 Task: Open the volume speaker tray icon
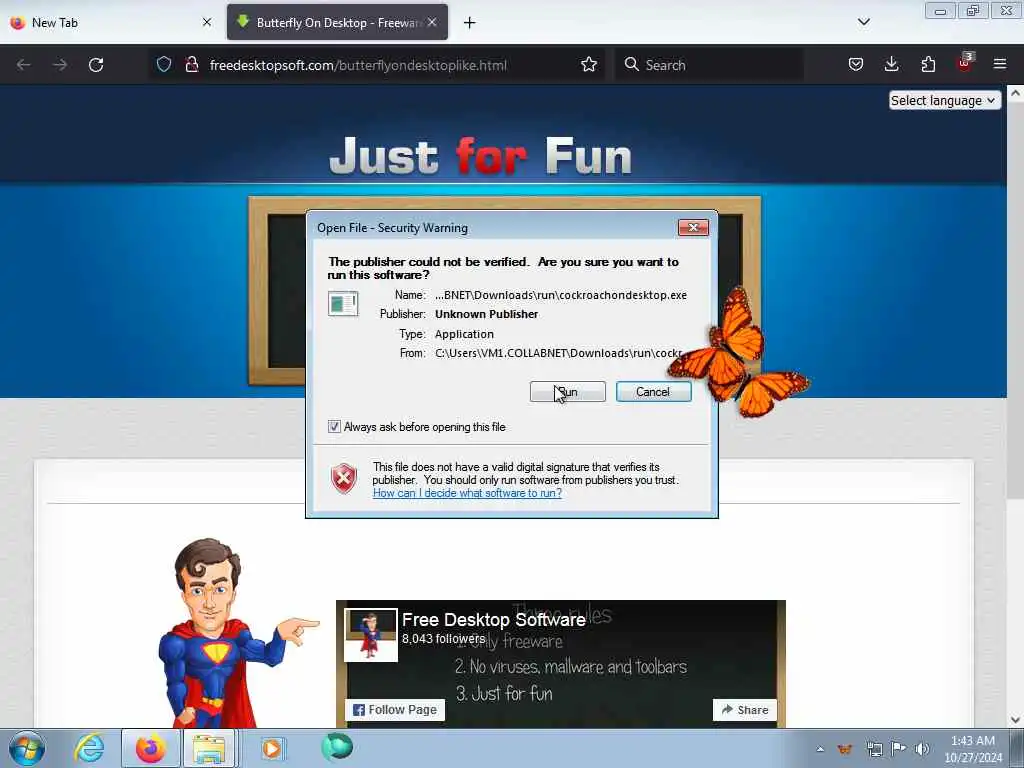922,749
